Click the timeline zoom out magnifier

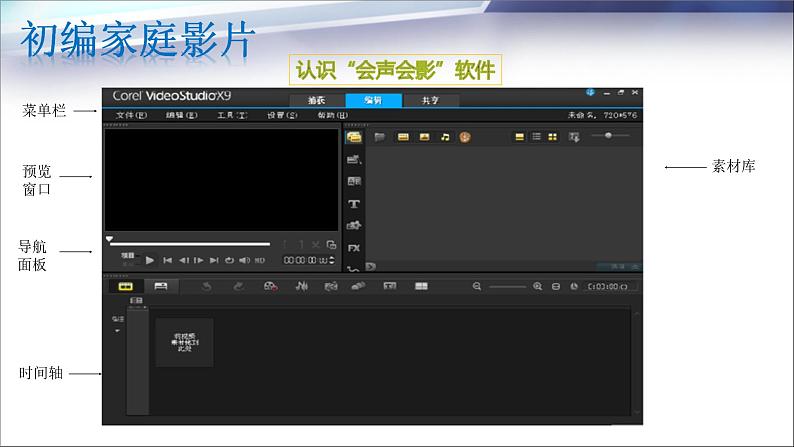(477, 287)
